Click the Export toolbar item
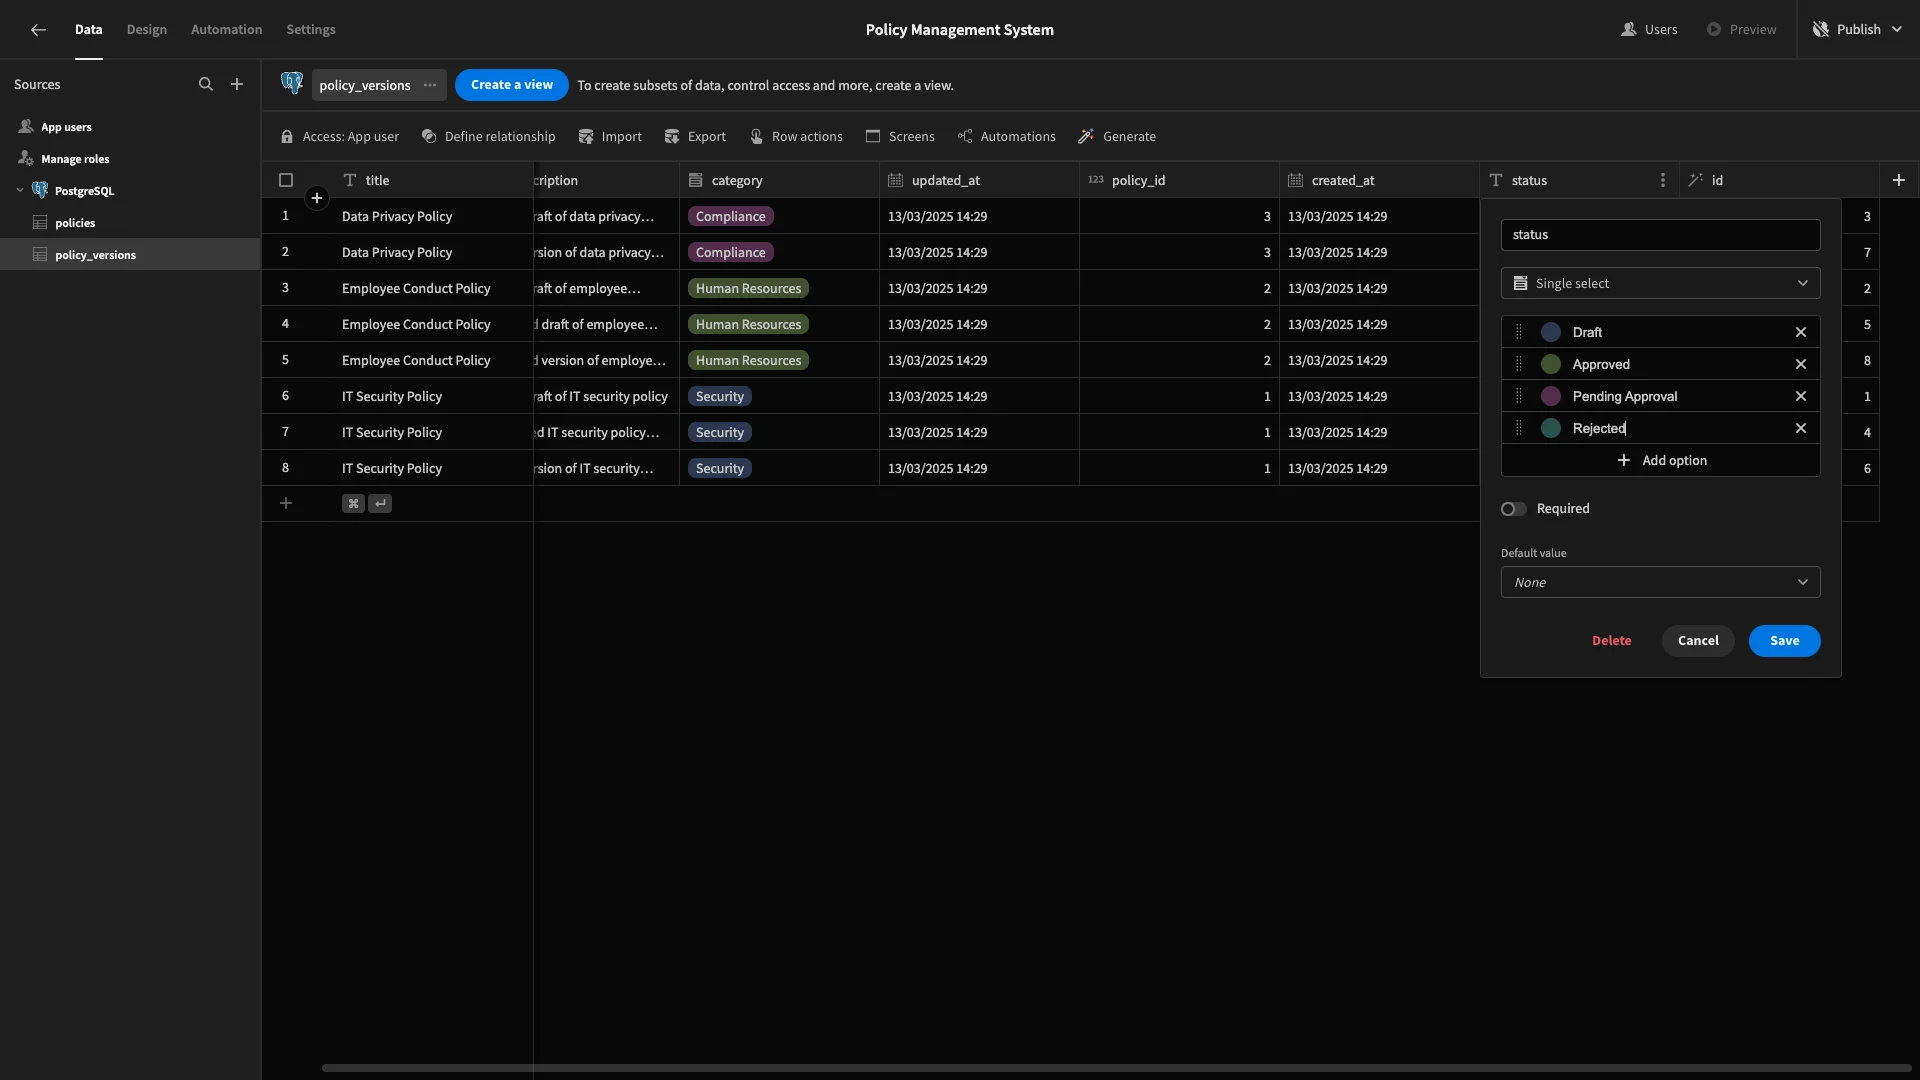This screenshot has width=1920, height=1080. (695, 137)
